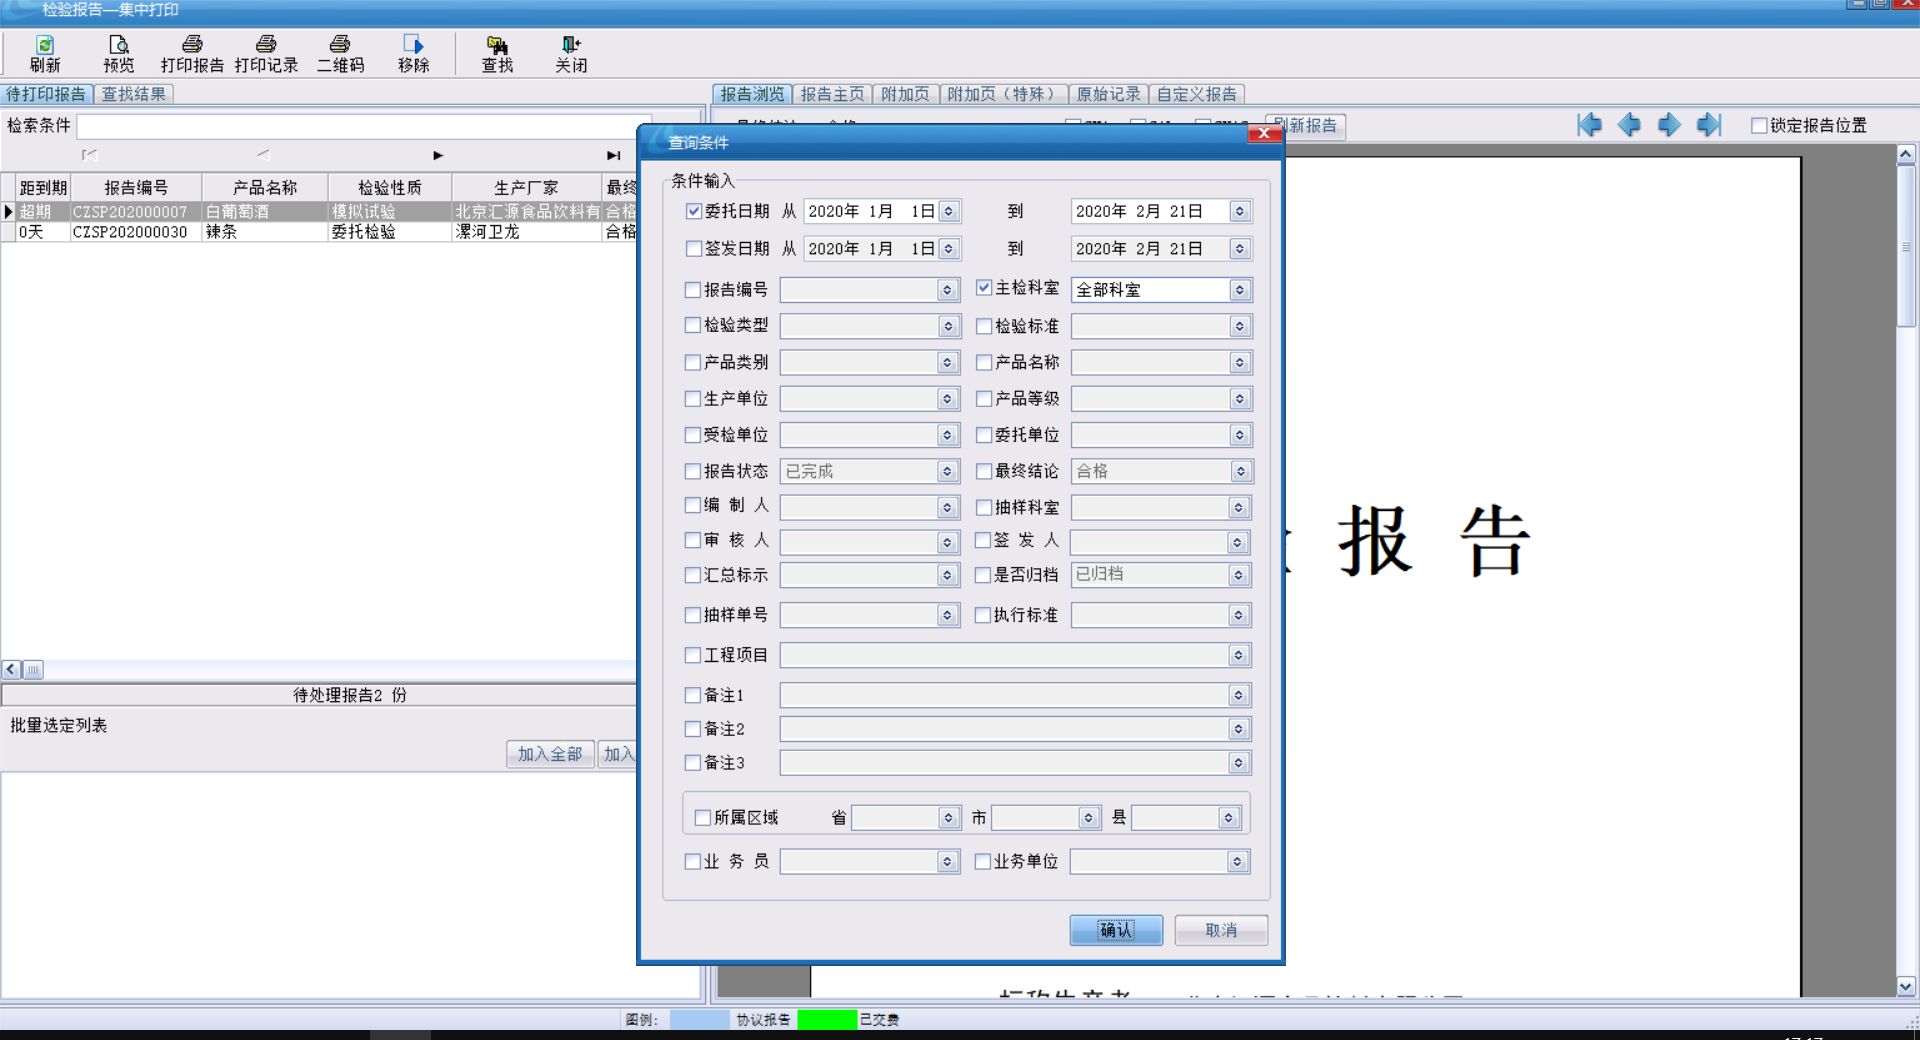Open the 原始记录 tab
The image size is (1920, 1040).
pyautogui.click(x=1108, y=94)
